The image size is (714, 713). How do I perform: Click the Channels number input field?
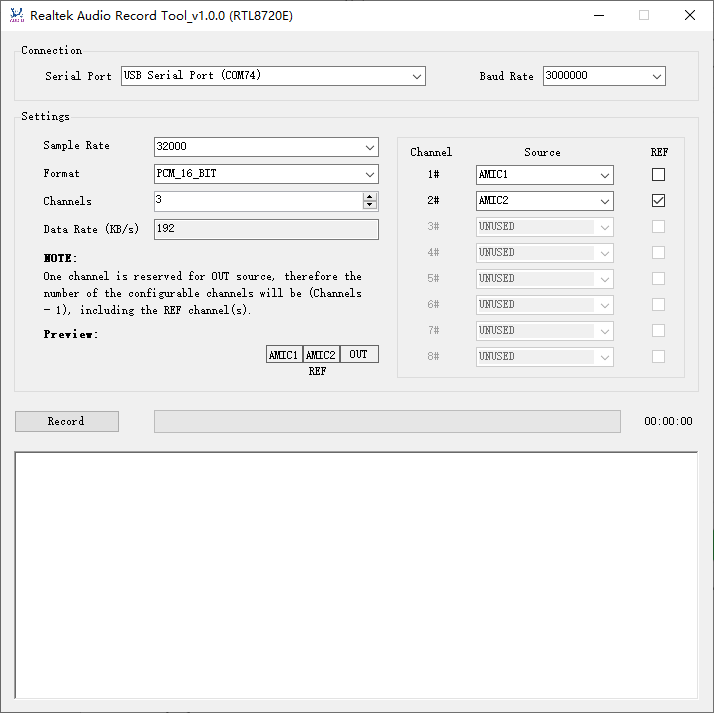point(258,201)
